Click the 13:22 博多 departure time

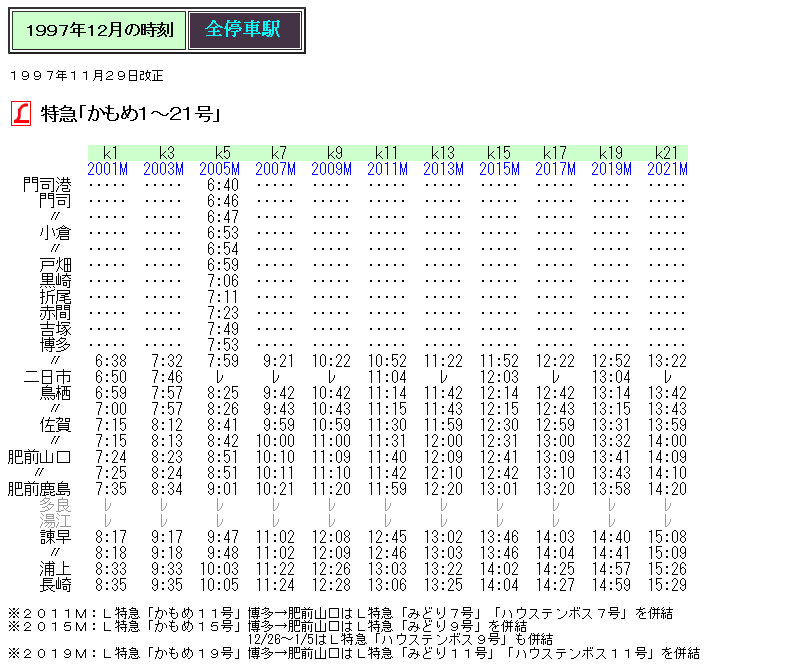coord(667,361)
